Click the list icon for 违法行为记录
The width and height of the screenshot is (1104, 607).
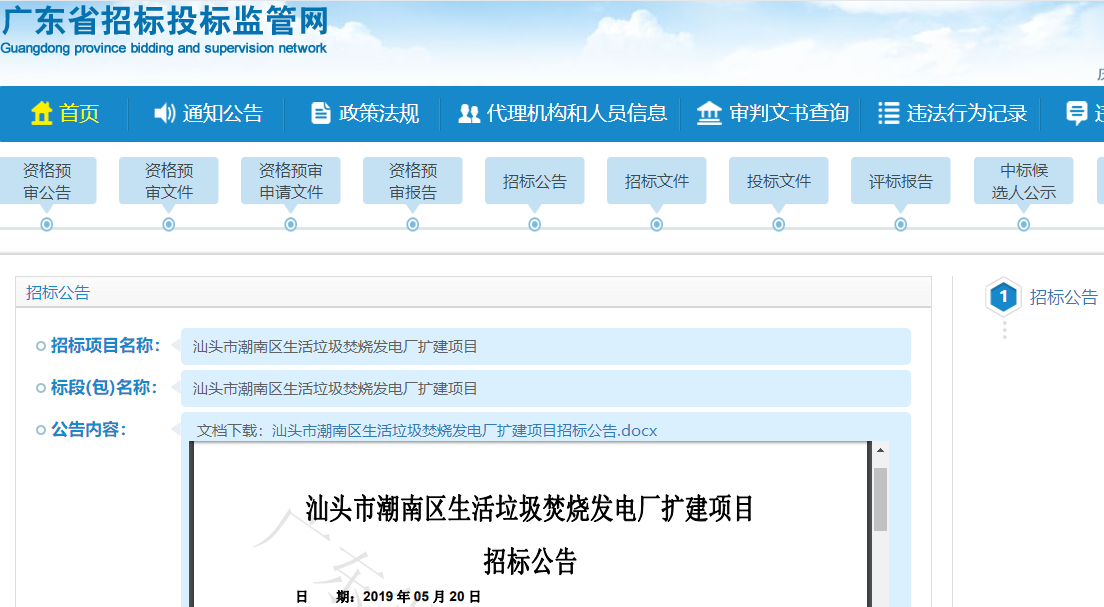(888, 114)
